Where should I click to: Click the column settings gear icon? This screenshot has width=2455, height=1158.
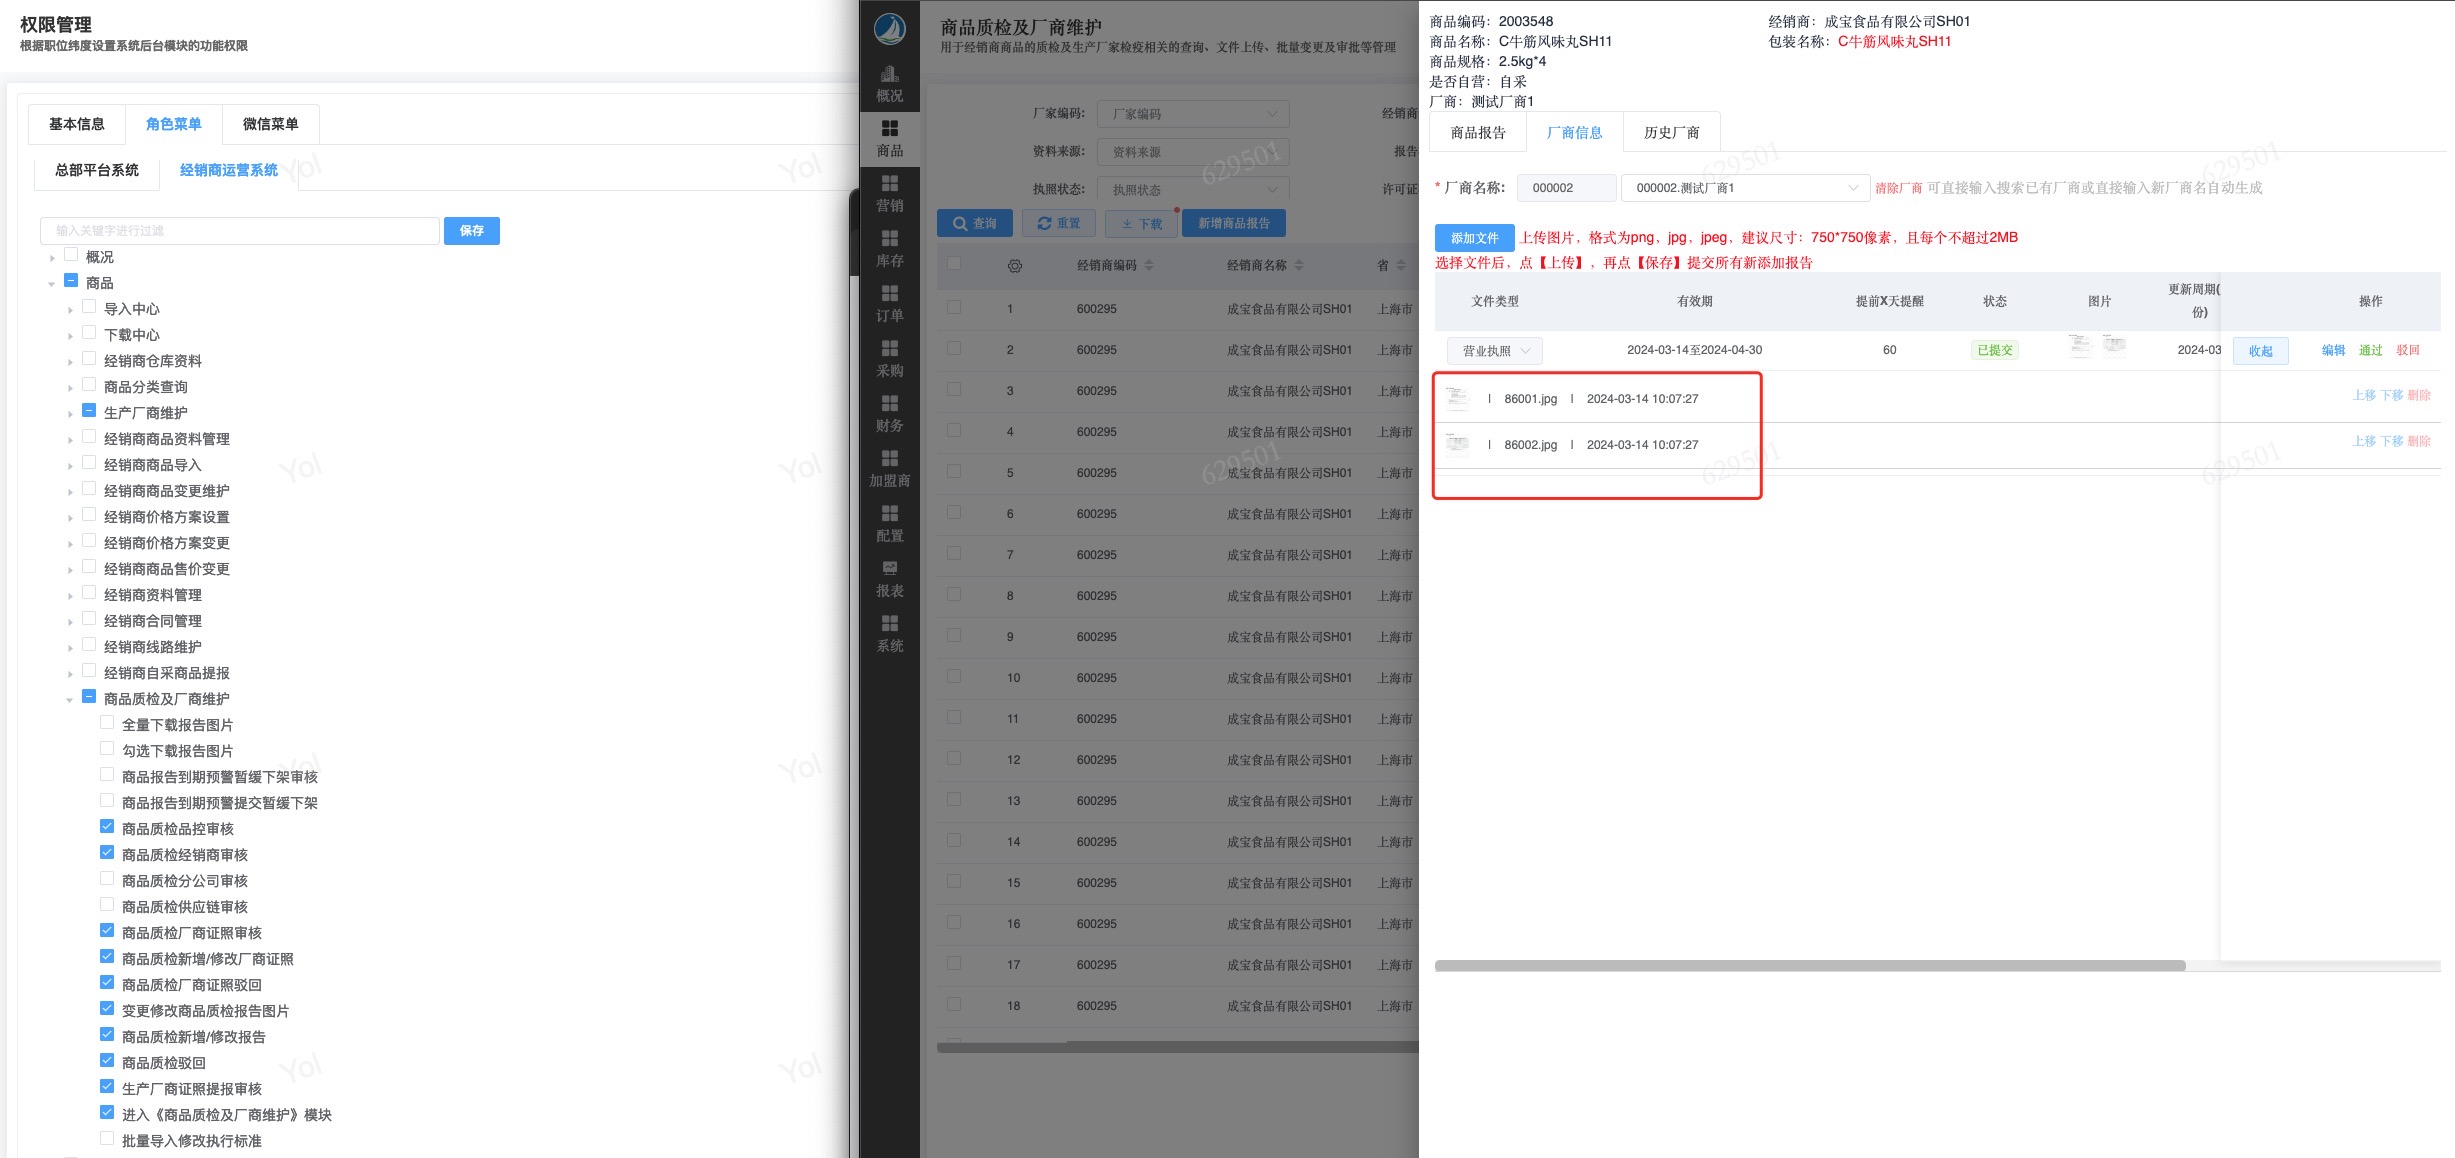(x=1014, y=266)
